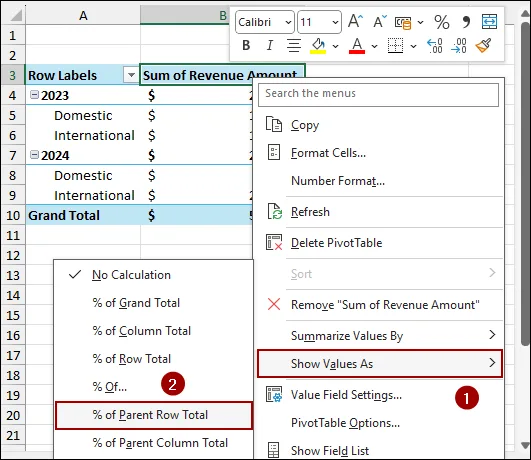
Task: Toggle Bold in the mini toolbar
Action: click(246, 45)
